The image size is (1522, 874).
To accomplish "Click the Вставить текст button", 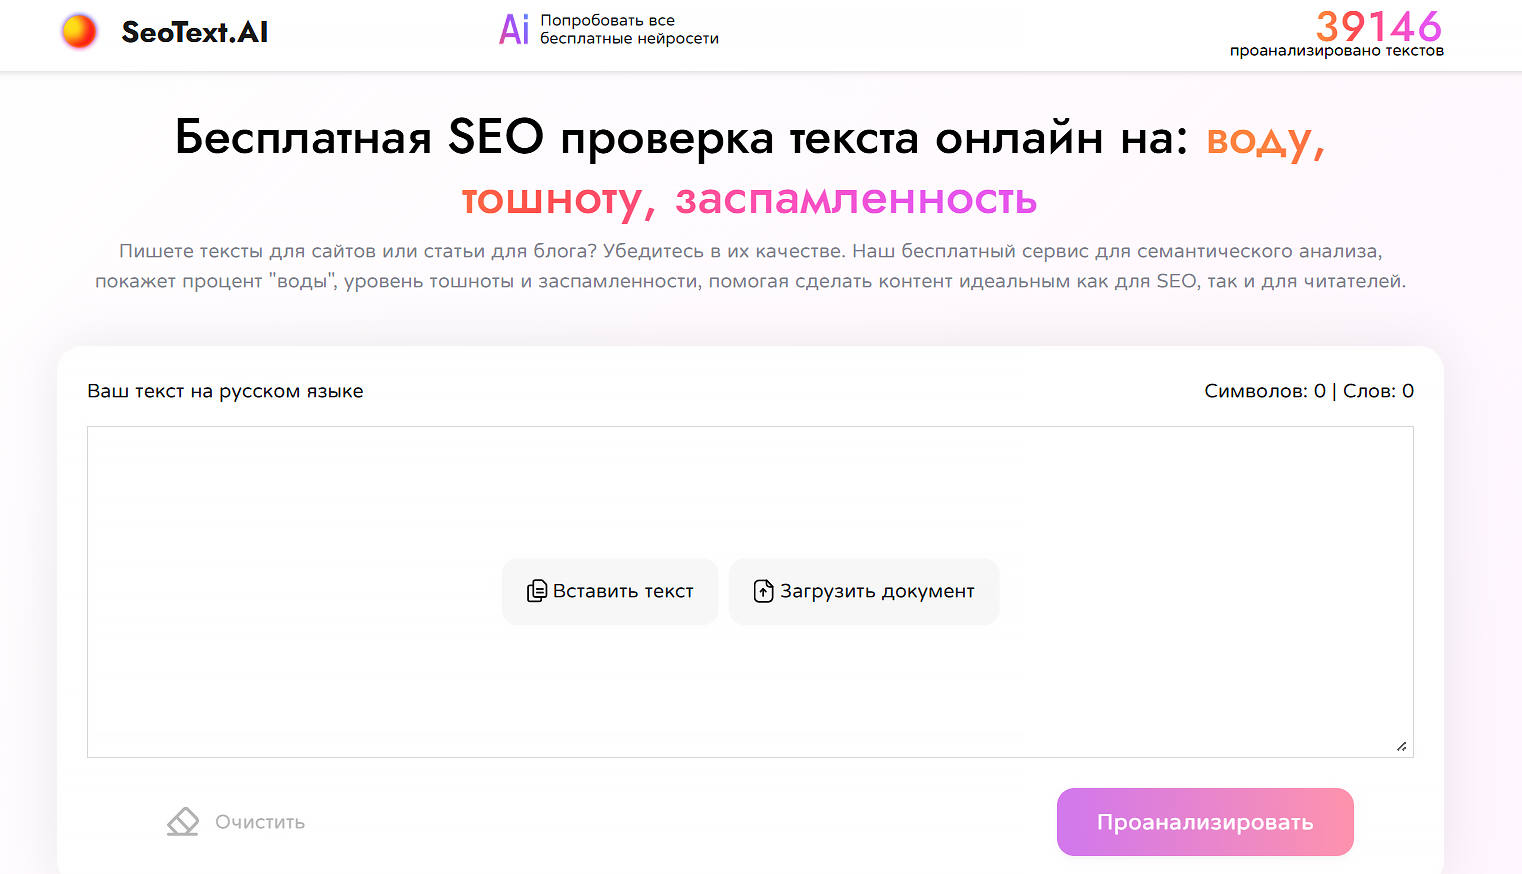I will 609,590.
